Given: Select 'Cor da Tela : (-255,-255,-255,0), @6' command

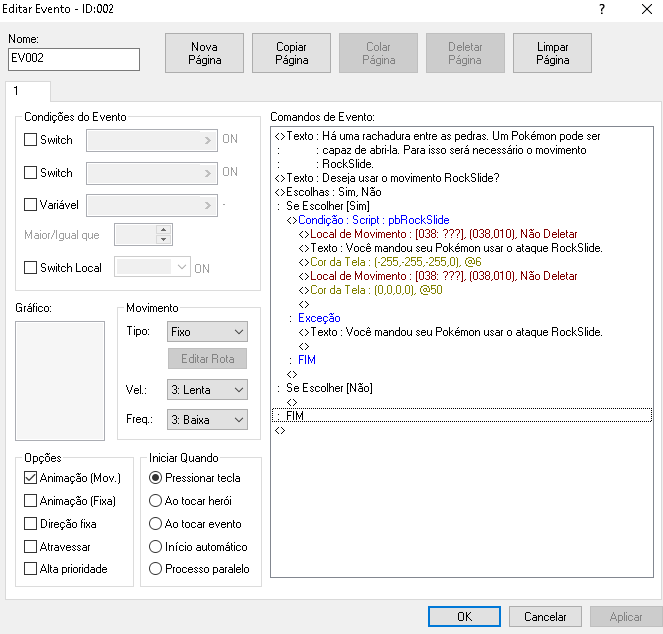Looking at the screenshot, I should click(390, 262).
